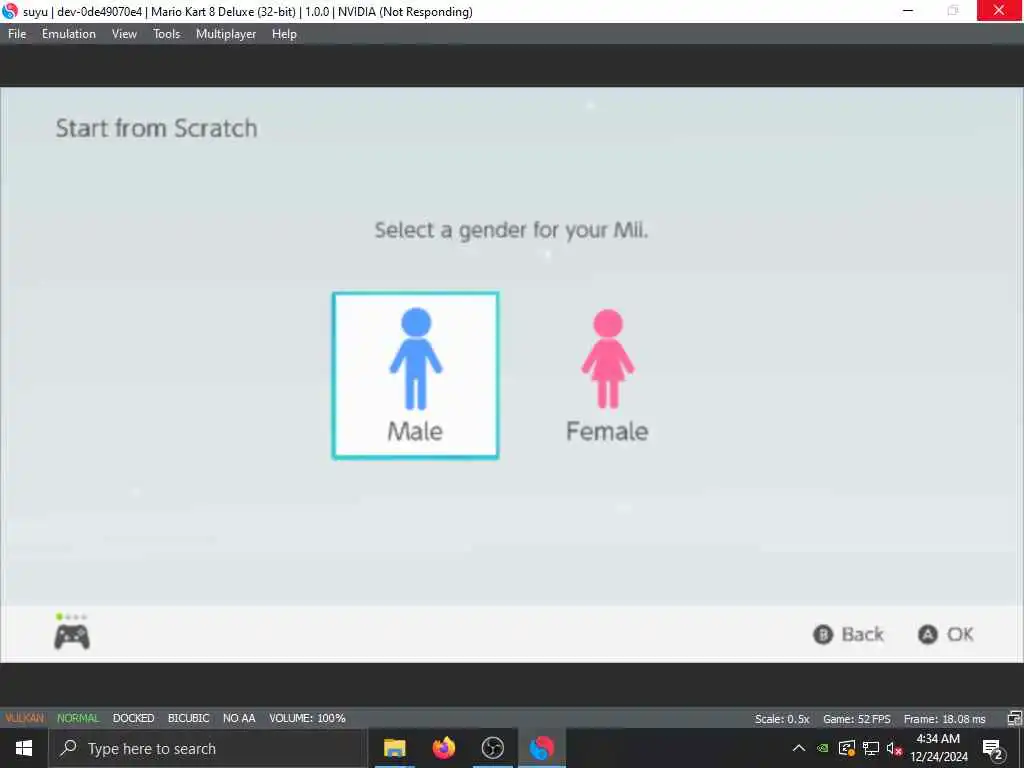Screen dimensions: 1024x768
Task: Open the Emulation menu
Action: tap(69, 34)
